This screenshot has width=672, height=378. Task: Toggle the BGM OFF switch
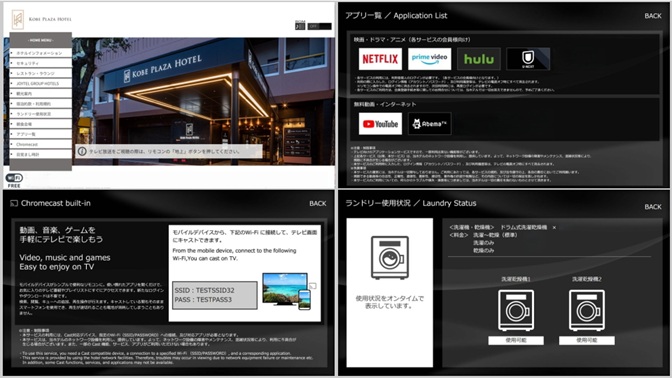[x=319, y=26]
